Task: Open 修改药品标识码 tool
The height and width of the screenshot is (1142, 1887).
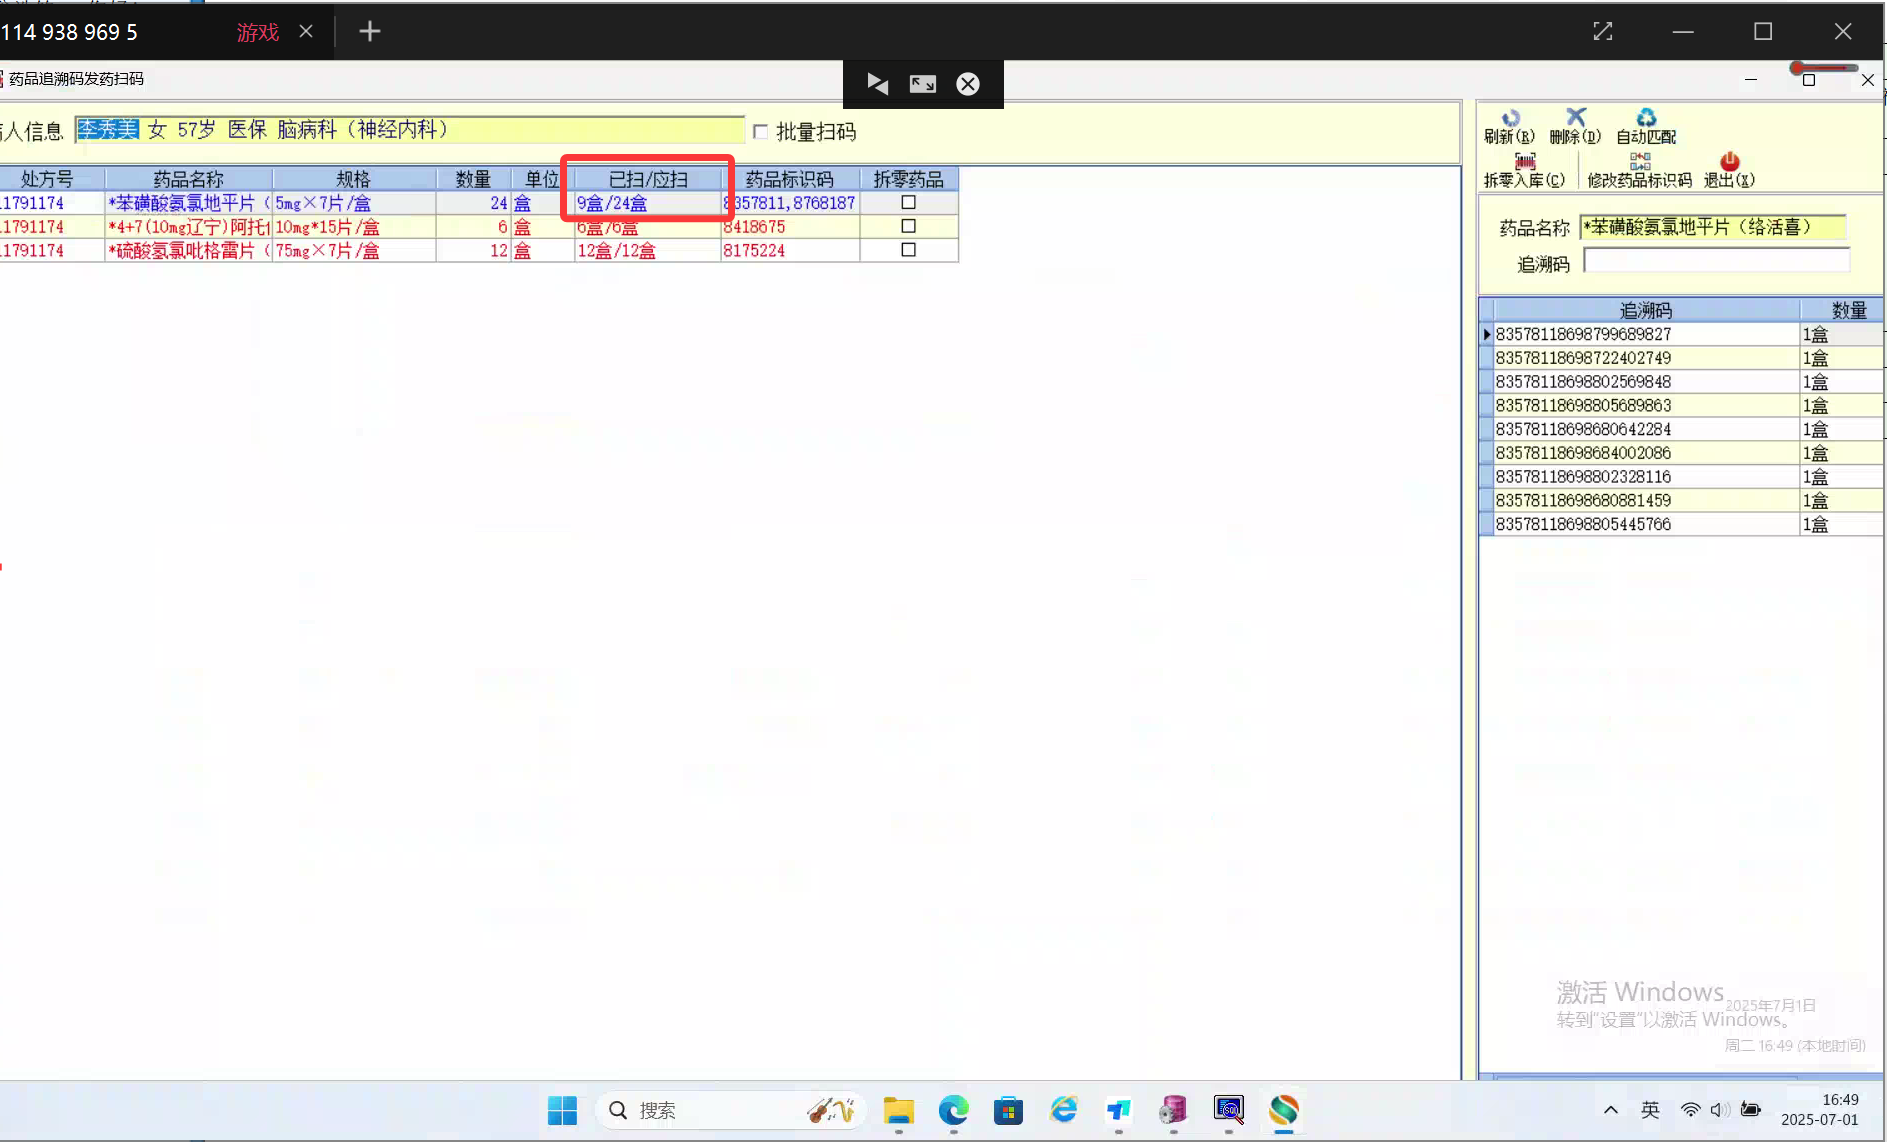Action: pos(1639,171)
